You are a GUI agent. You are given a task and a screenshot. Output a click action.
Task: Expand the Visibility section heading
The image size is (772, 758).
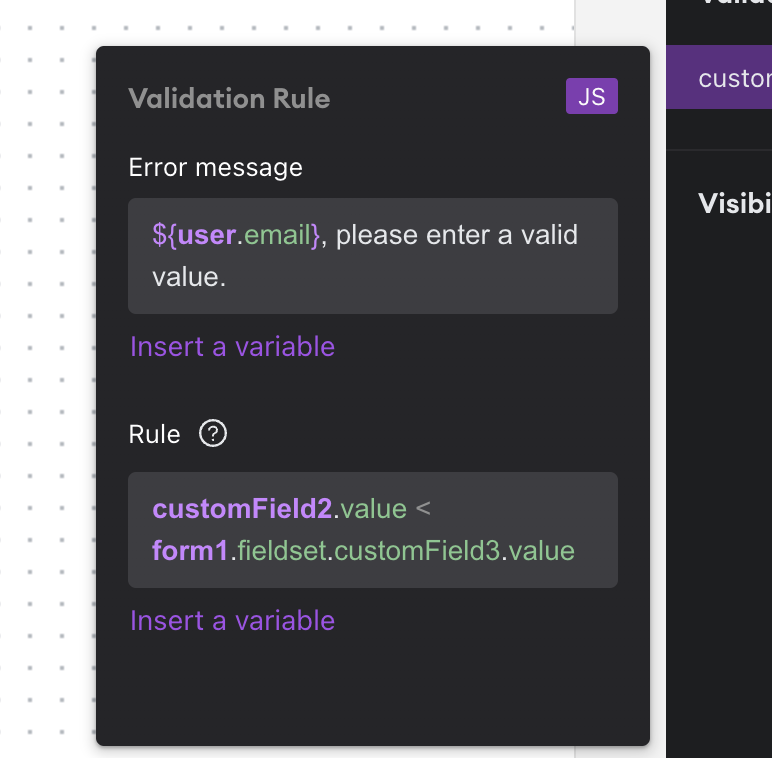pos(735,203)
